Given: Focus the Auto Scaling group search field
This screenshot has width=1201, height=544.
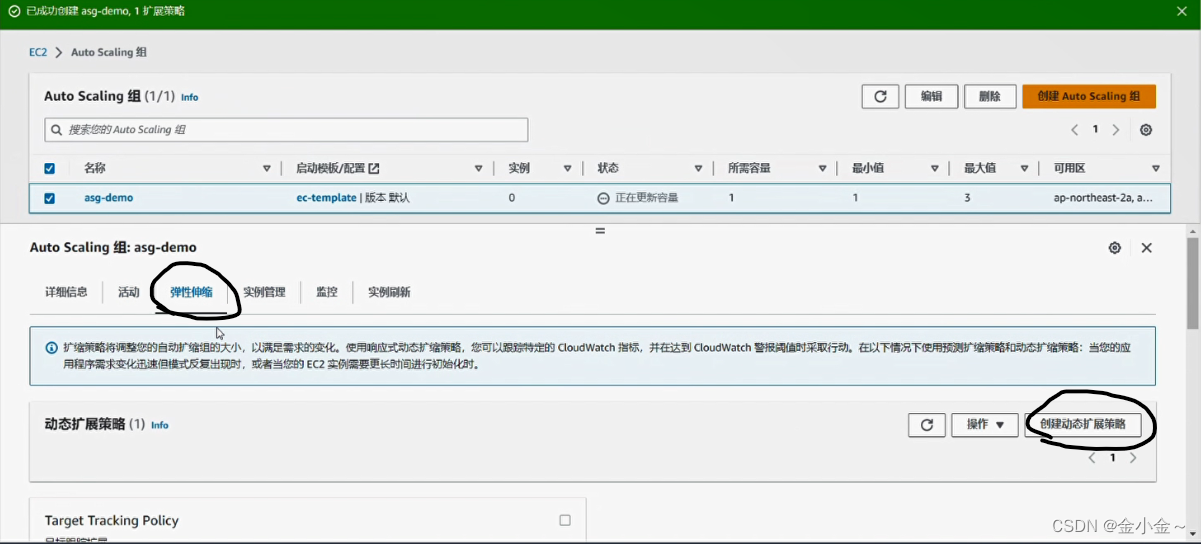Looking at the screenshot, I should [286, 130].
